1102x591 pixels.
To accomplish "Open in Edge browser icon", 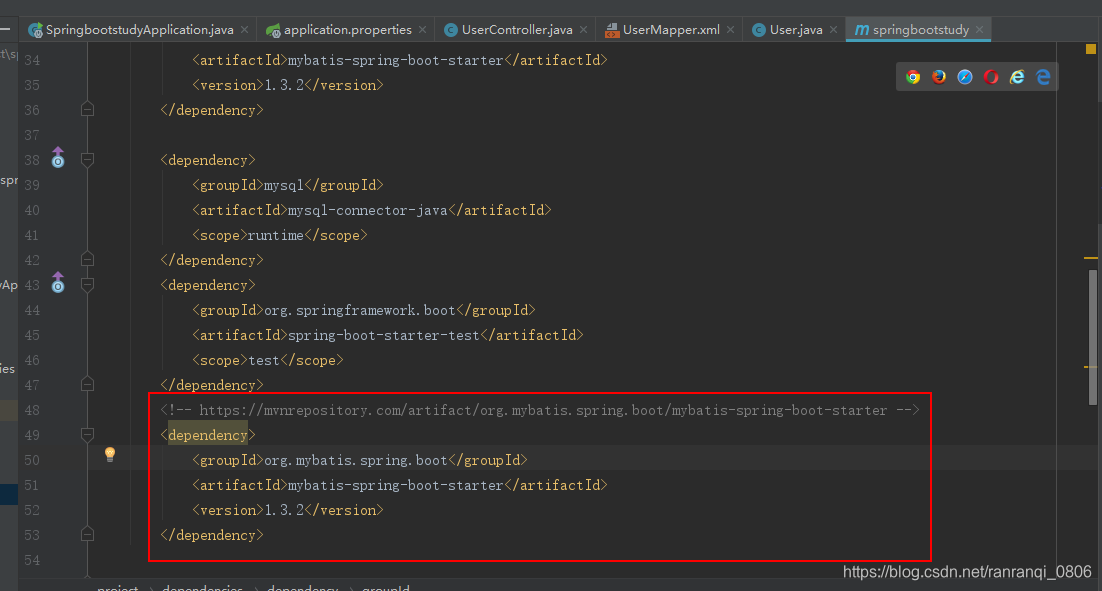I will (1043, 77).
